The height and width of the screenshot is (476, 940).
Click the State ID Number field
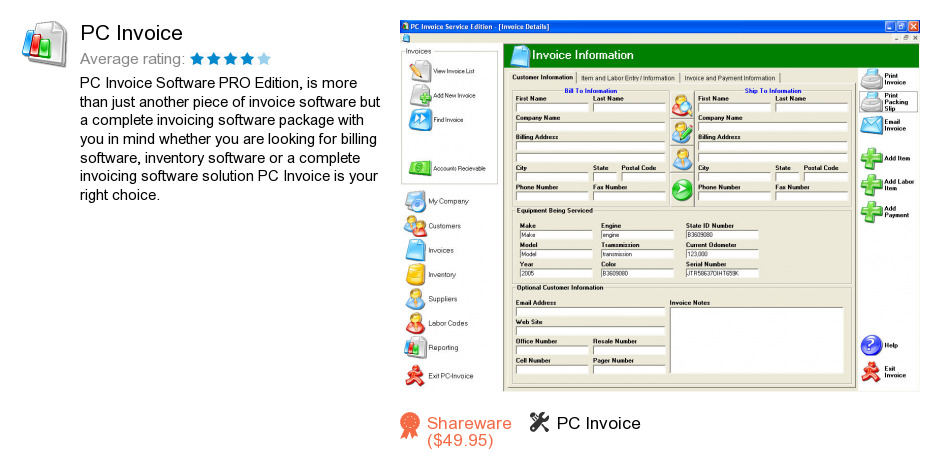pyautogui.click(x=722, y=235)
